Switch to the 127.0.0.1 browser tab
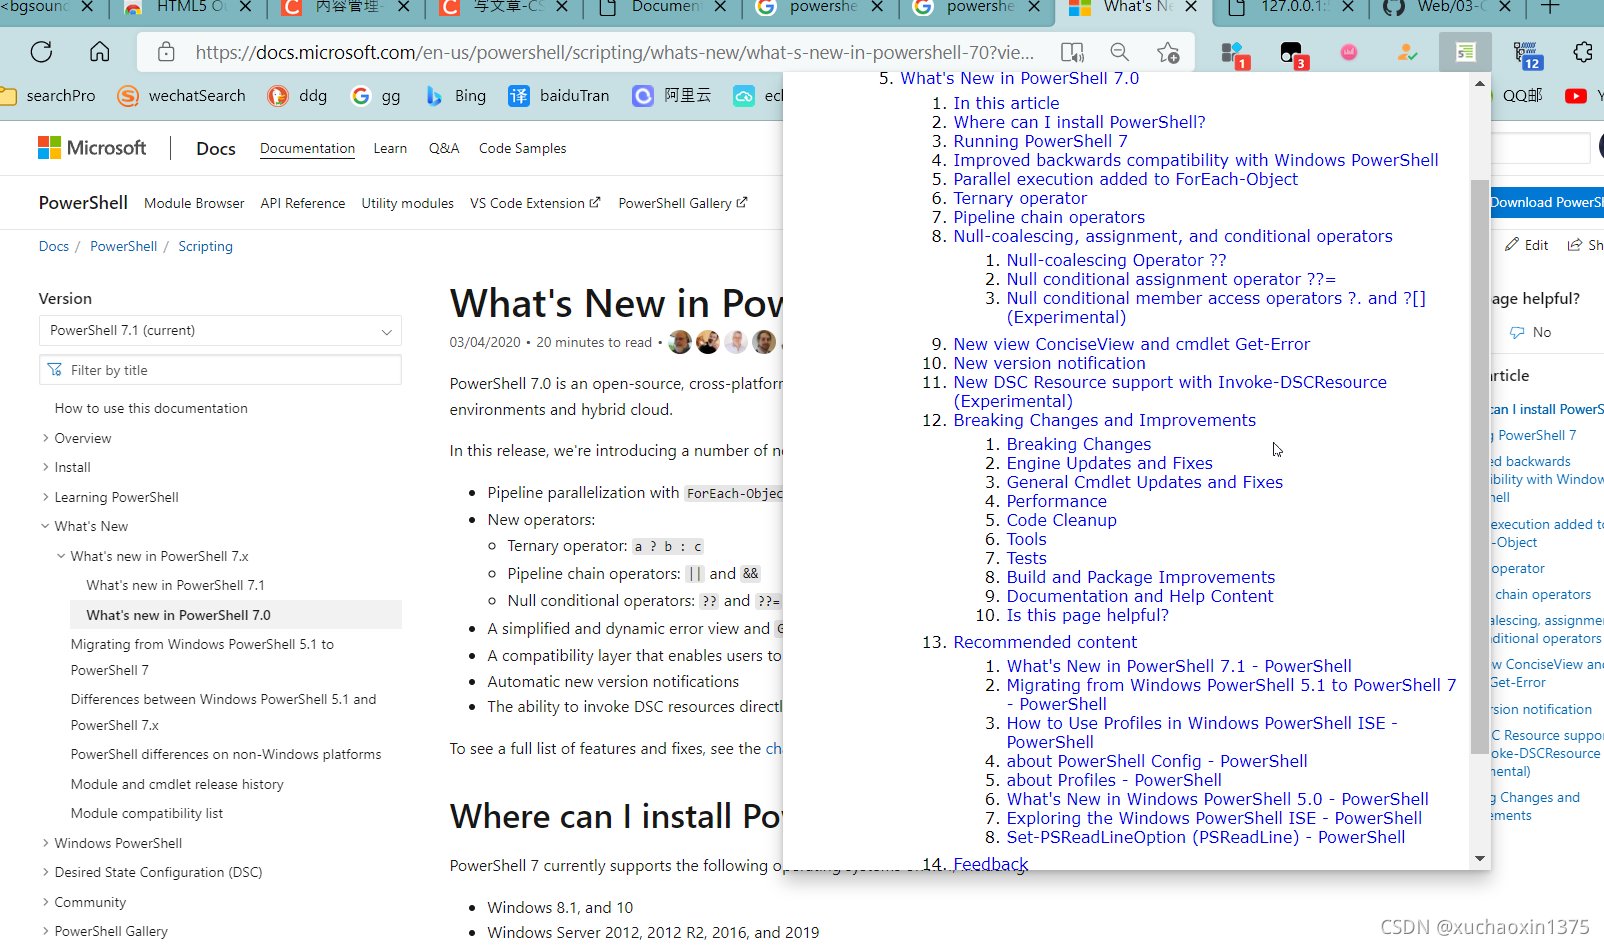Screen dimensions: 1604x945 coord(1289,8)
